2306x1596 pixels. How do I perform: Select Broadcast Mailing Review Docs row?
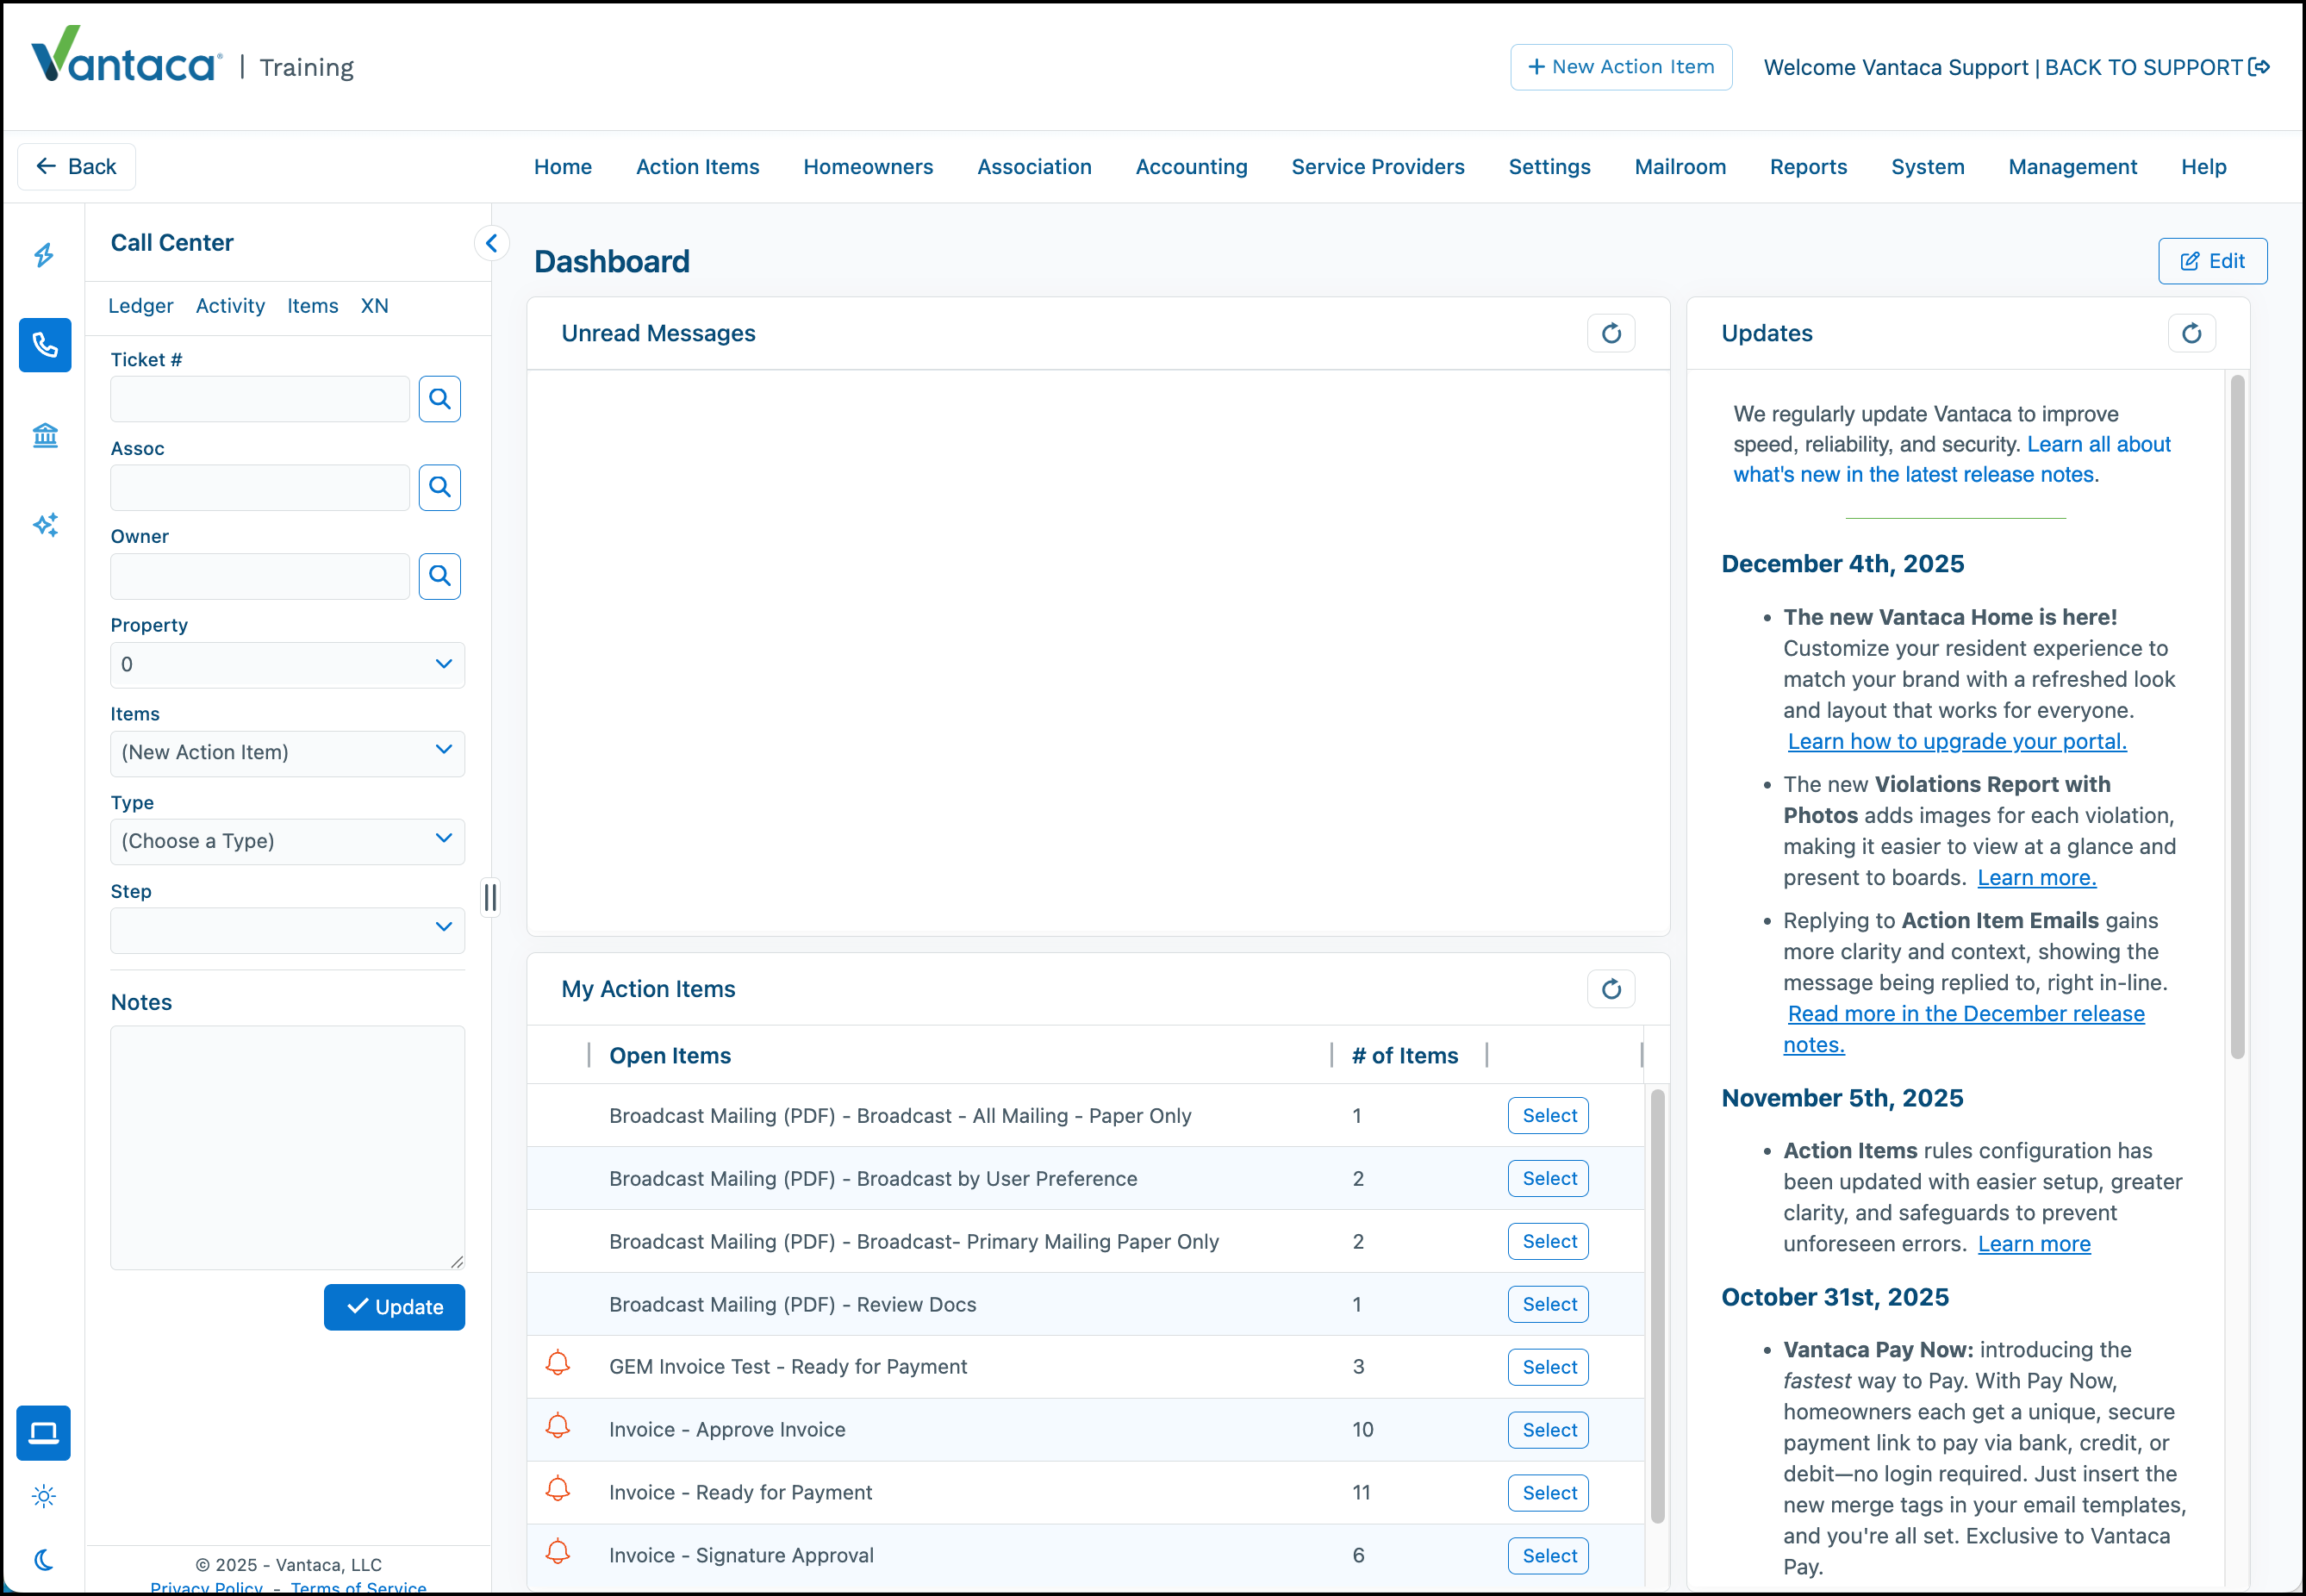tap(1548, 1304)
